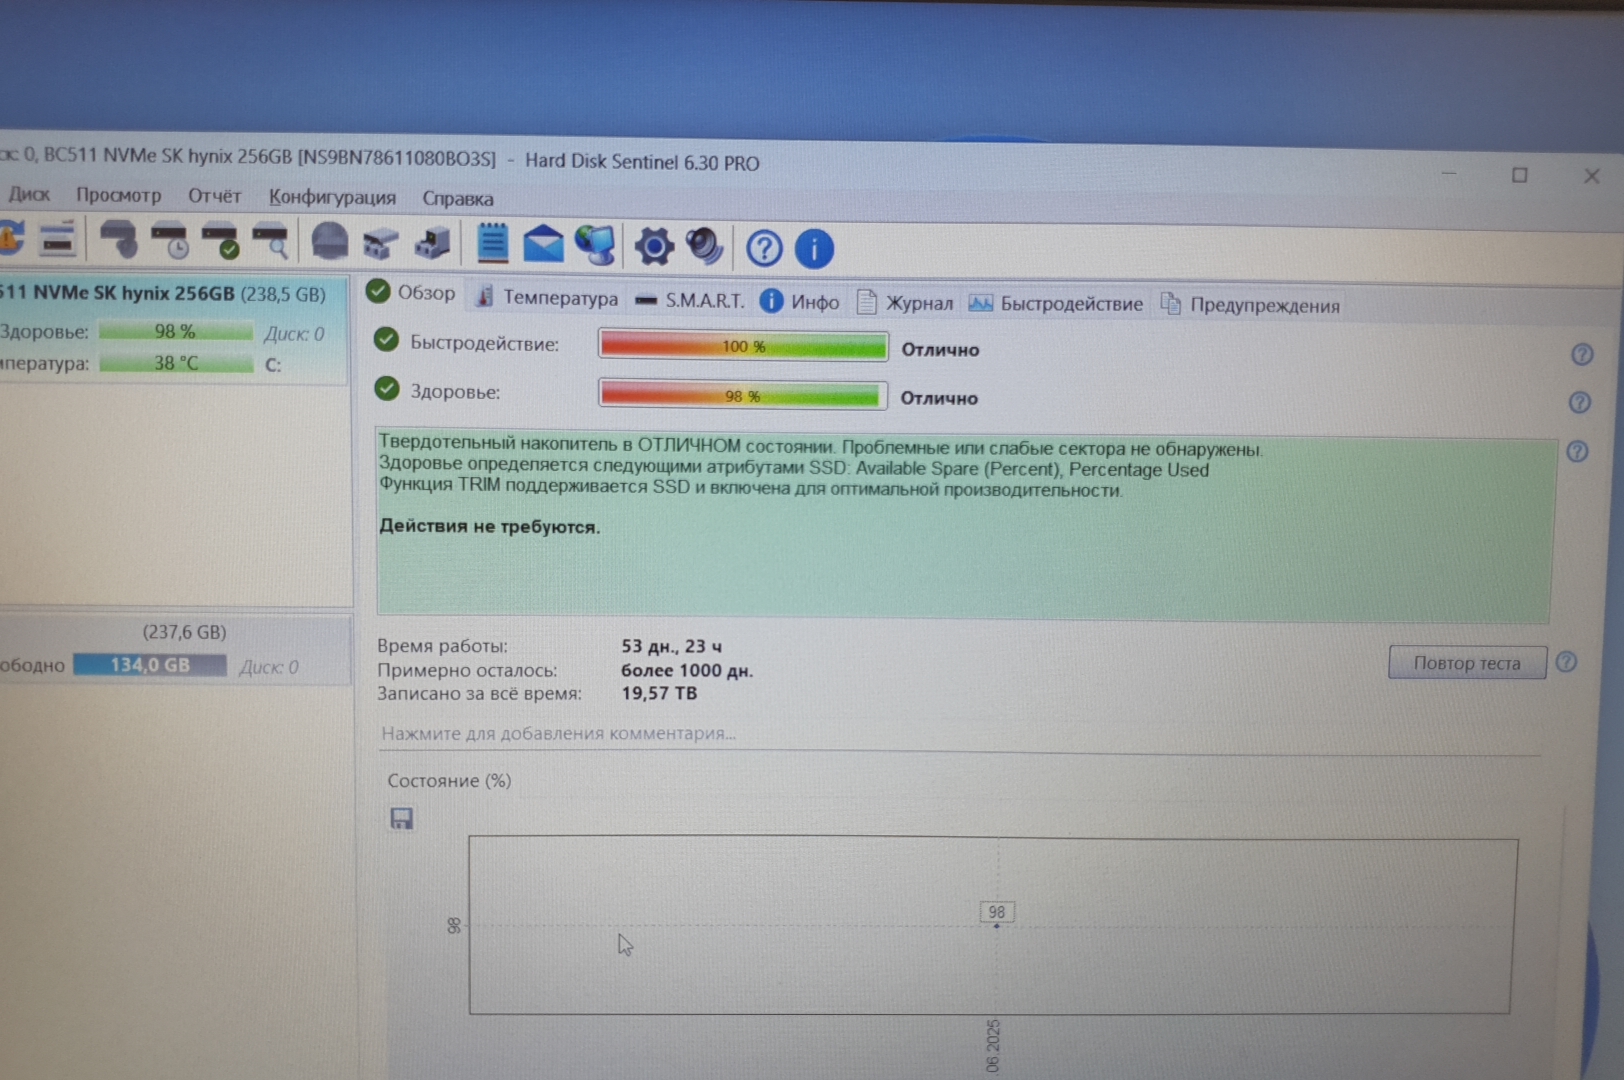Viewport: 1624px width, 1080px height.
Task: Open the Просмотр menu
Action: tap(118, 195)
